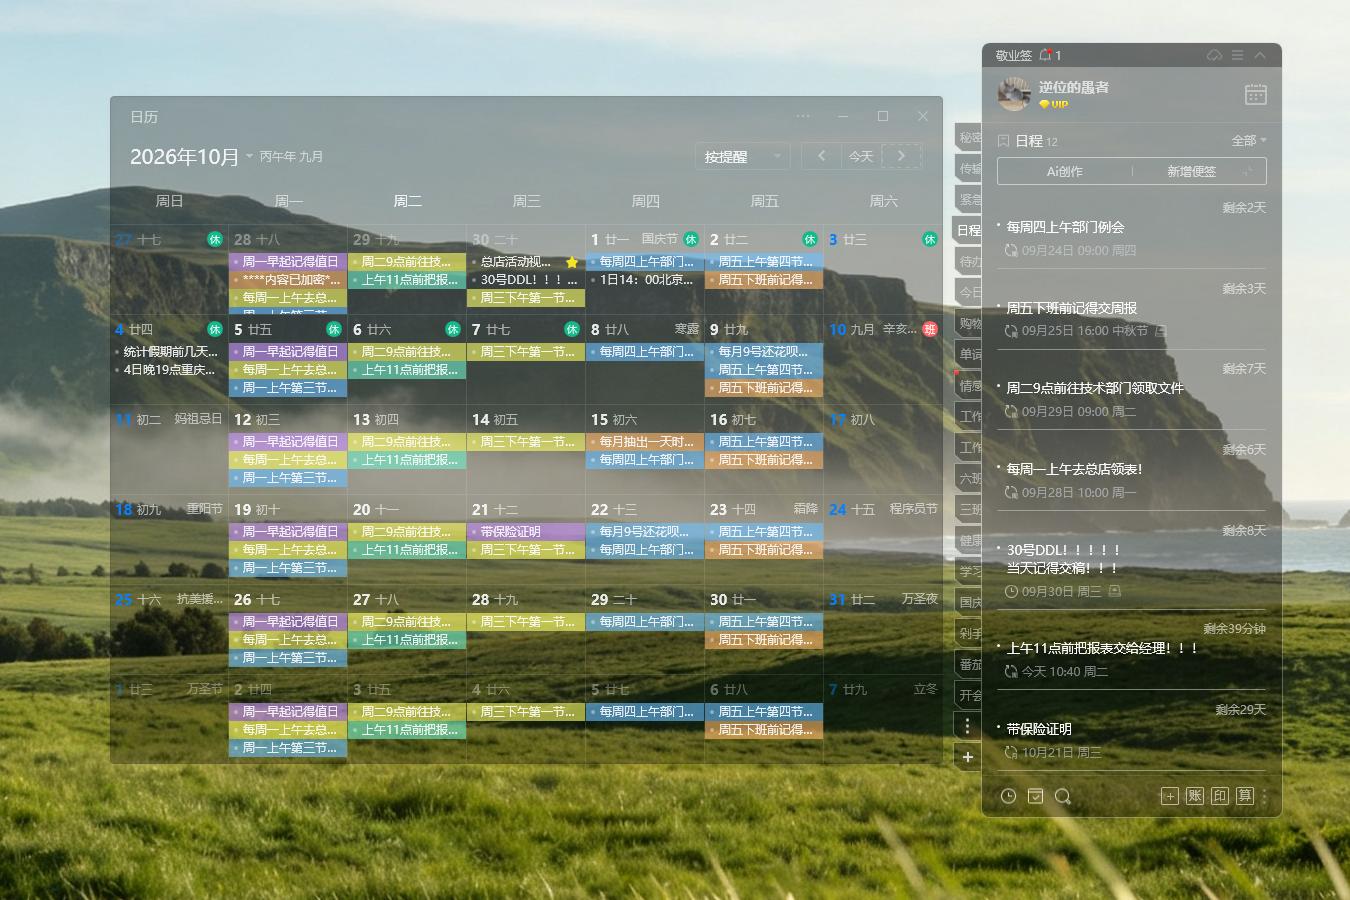Open the purple 带保险证明 event on the 21st
This screenshot has height=900, width=1350.
pyautogui.click(x=526, y=532)
